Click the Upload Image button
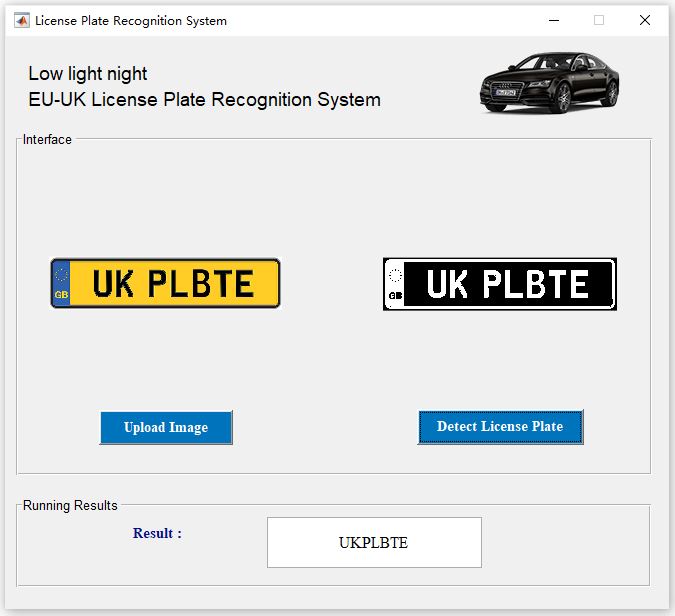This screenshot has height=616, width=675. click(x=166, y=427)
